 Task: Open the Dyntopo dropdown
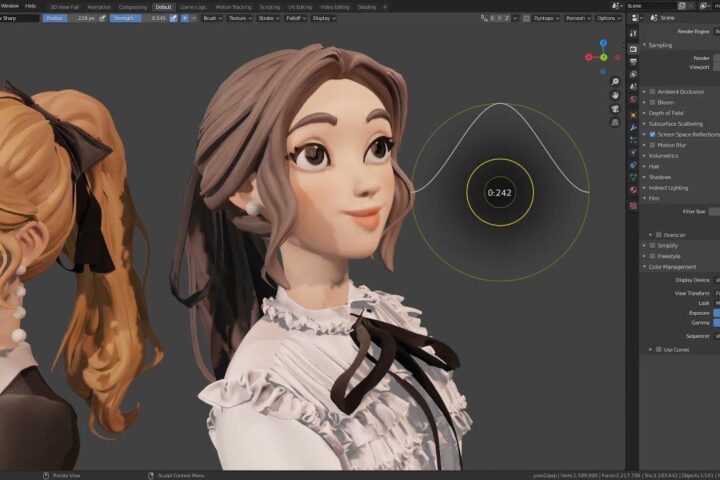(x=546, y=18)
